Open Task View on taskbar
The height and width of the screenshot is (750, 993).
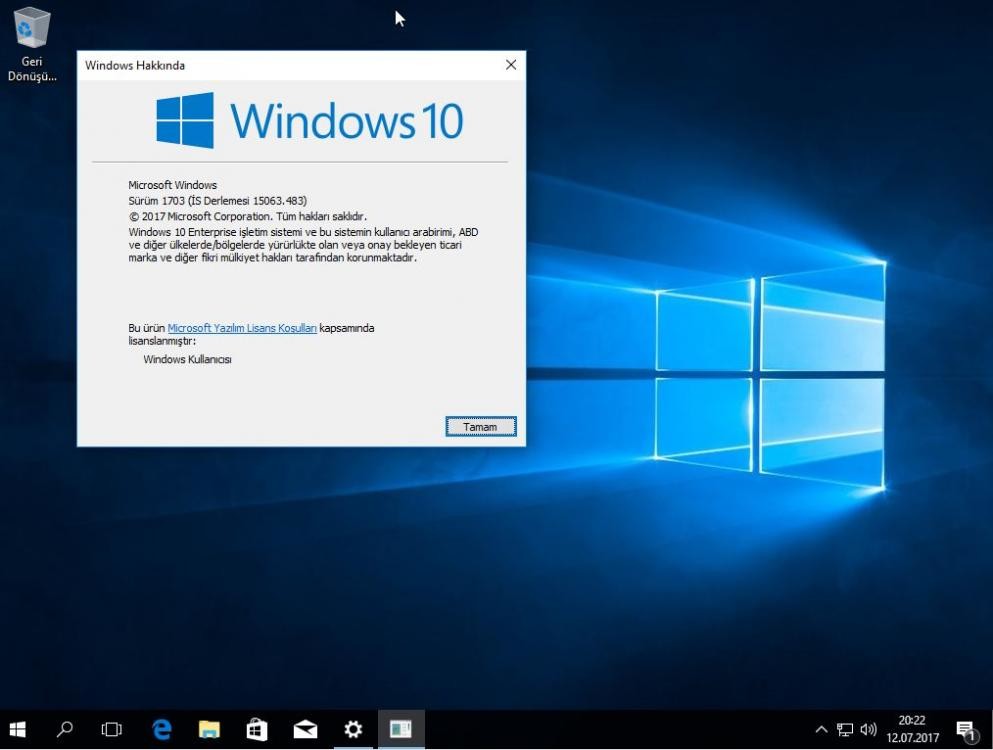tap(111, 730)
